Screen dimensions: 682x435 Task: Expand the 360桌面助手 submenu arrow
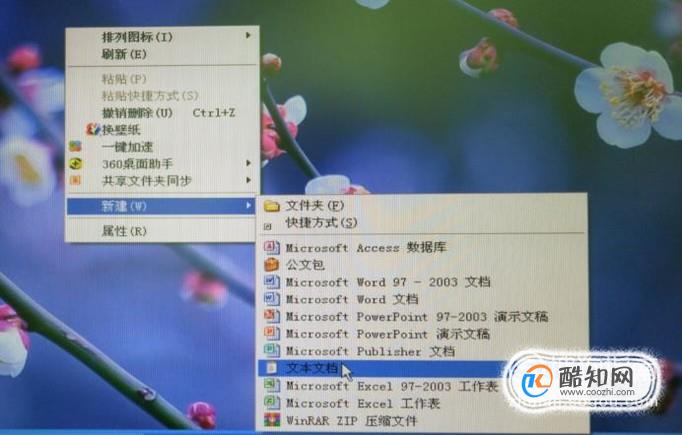[x=248, y=163]
